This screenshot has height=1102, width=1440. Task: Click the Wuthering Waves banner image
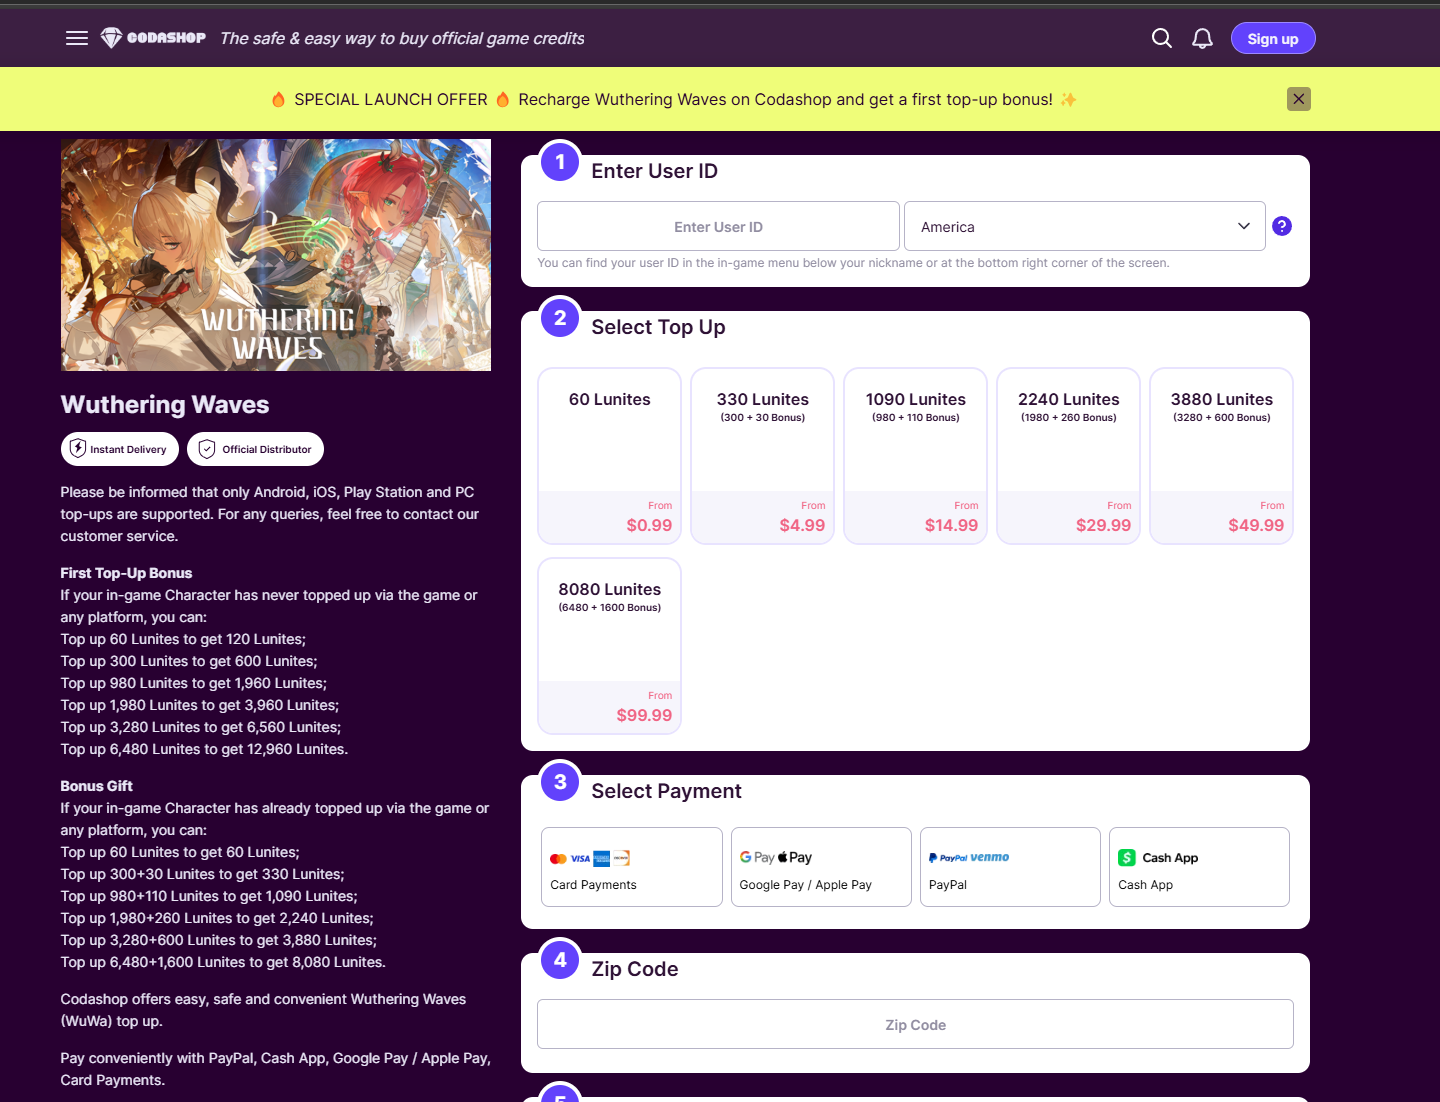point(276,255)
